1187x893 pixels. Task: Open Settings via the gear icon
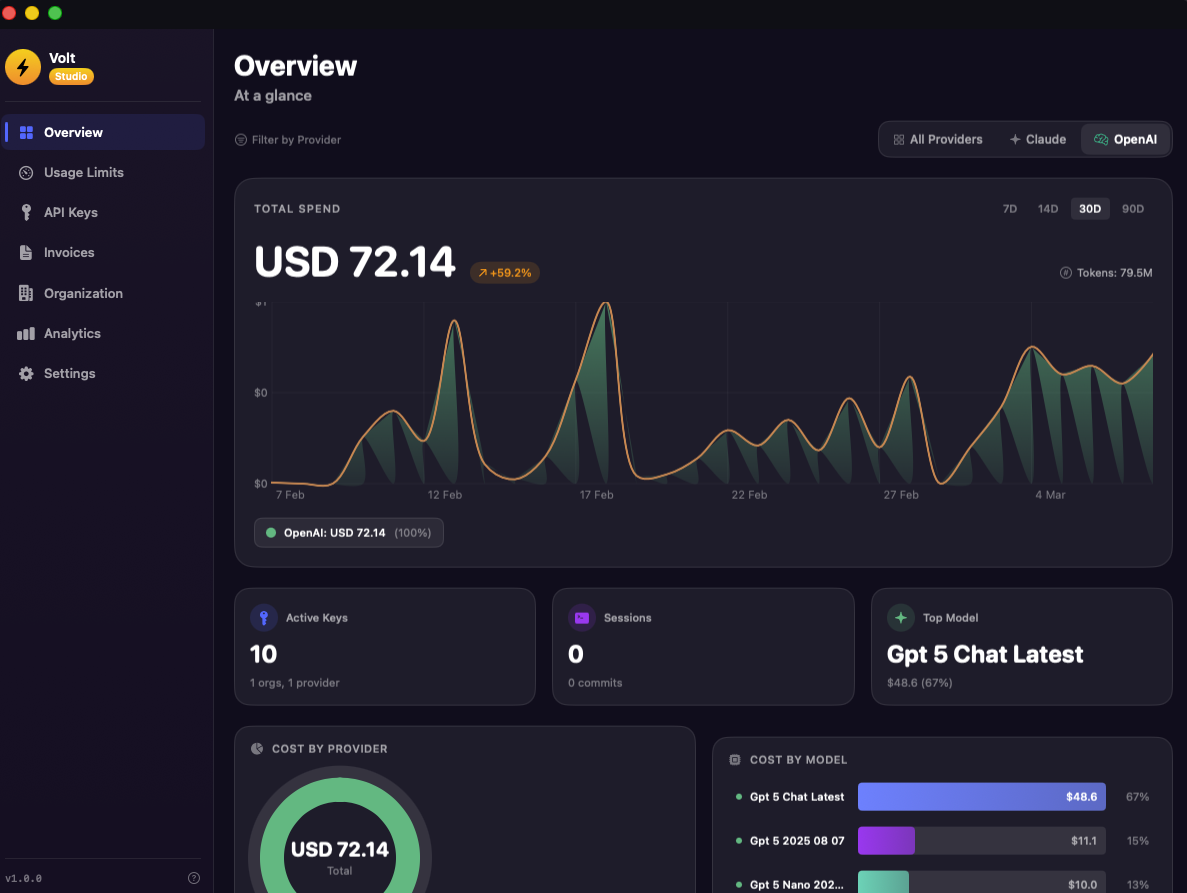pyautogui.click(x=25, y=373)
